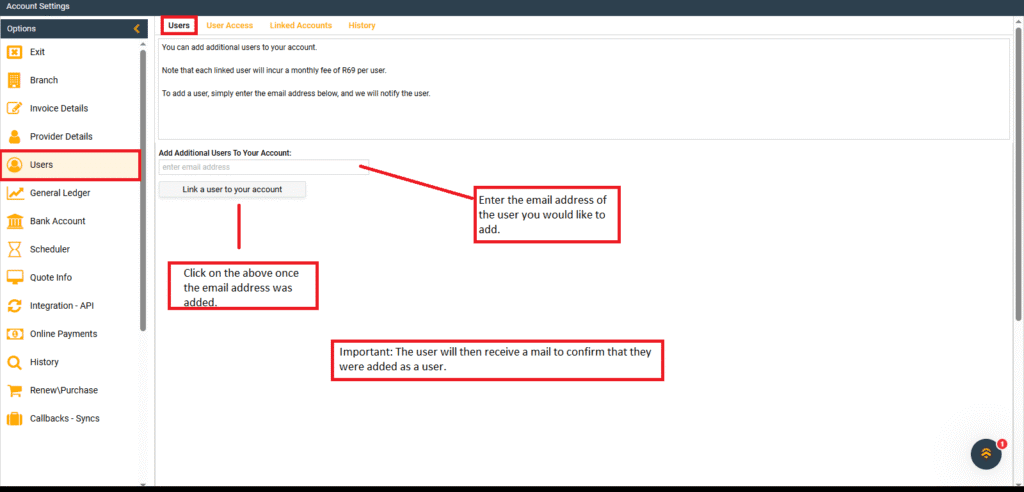Open the Branch building icon
The image size is (1024, 492).
coord(15,80)
